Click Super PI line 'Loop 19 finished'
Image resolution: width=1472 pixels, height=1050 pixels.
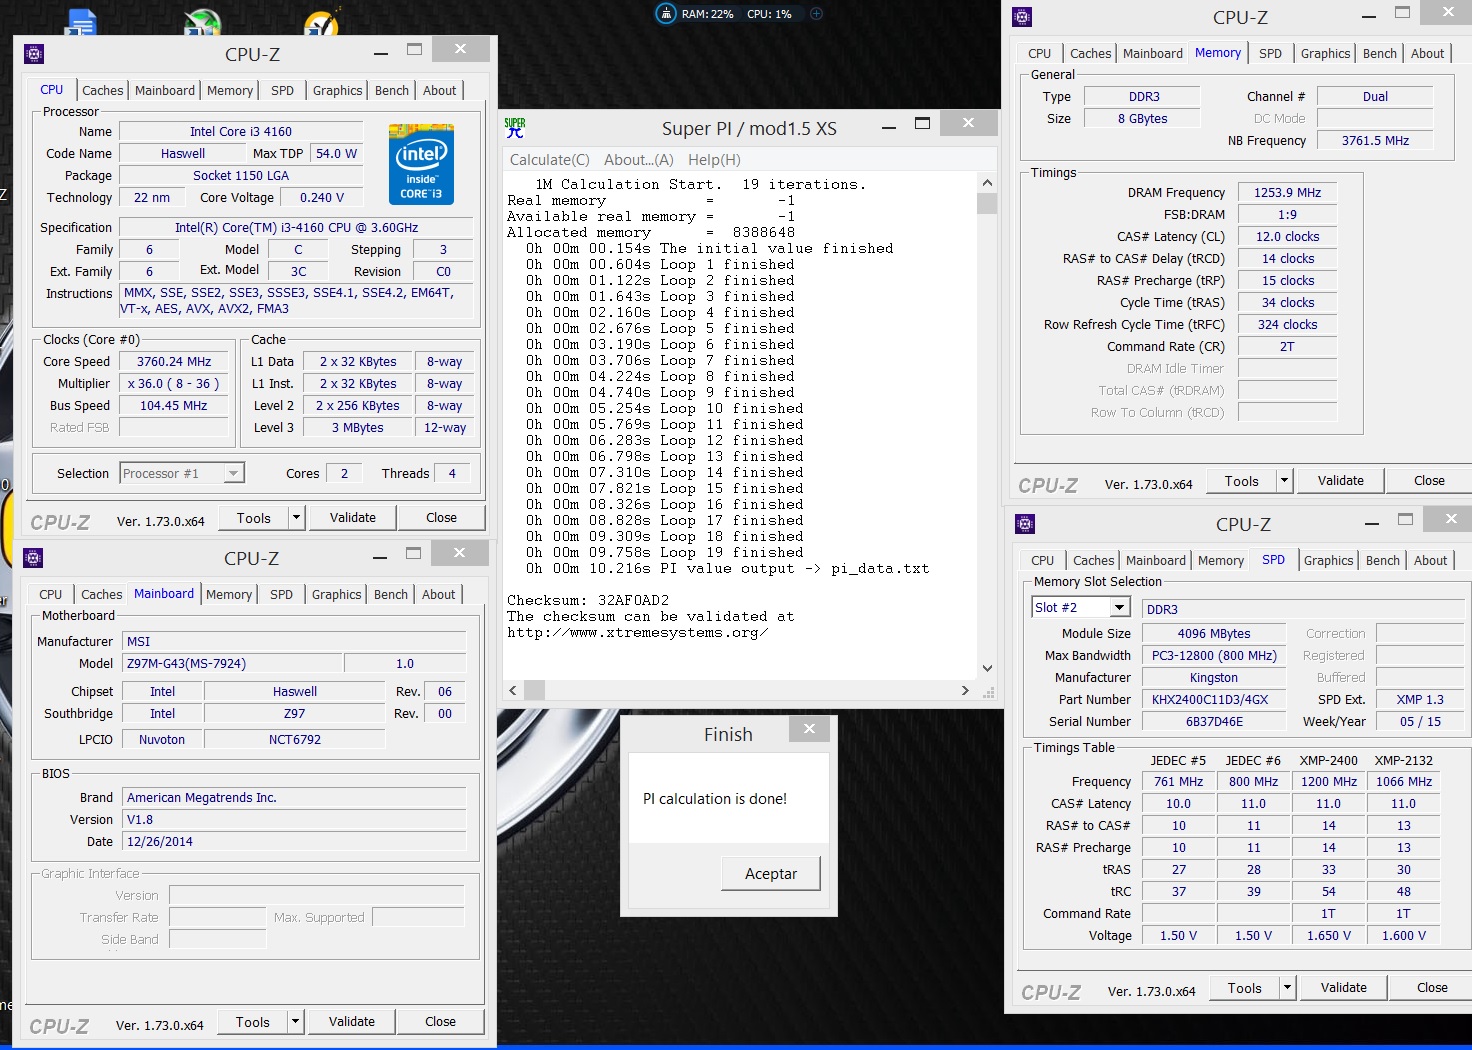pyautogui.click(x=665, y=553)
